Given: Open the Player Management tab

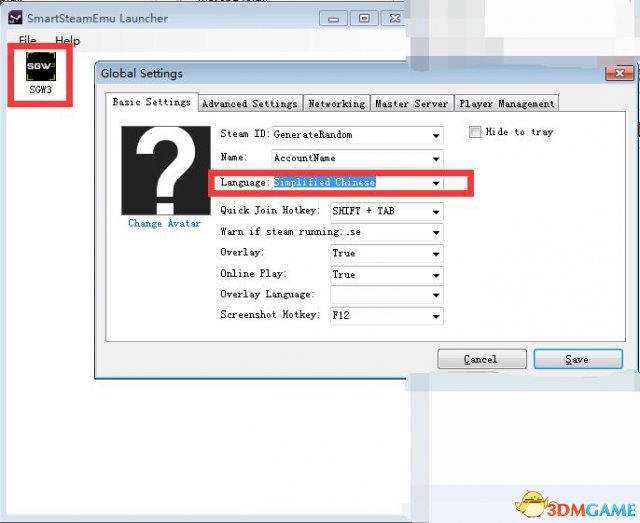Looking at the screenshot, I should pyautogui.click(x=505, y=103).
